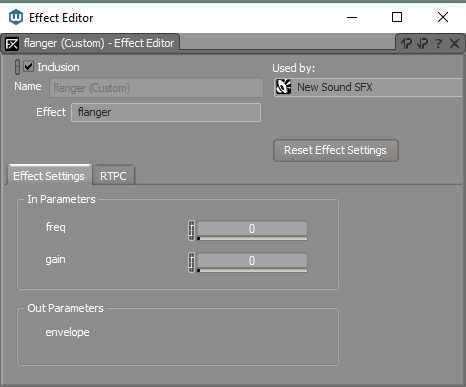Click the gain value field
466x387 pixels.
252,261
